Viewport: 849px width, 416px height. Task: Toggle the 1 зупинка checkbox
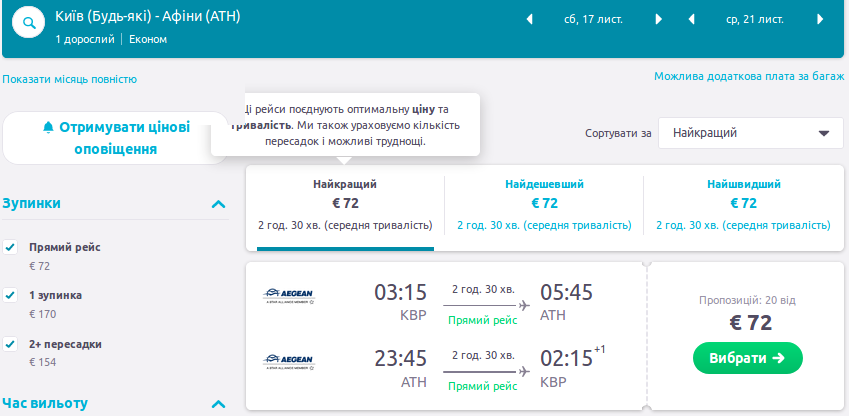click(11, 295)
